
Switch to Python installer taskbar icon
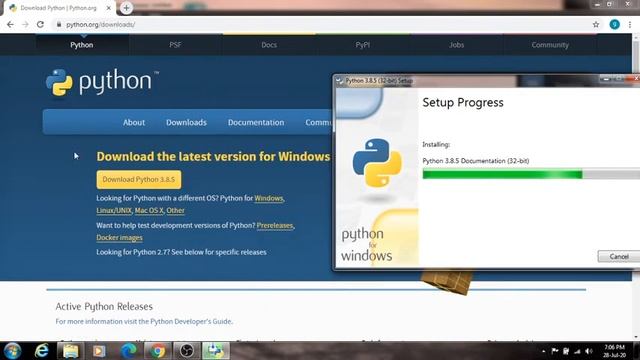tap(216, 351)
